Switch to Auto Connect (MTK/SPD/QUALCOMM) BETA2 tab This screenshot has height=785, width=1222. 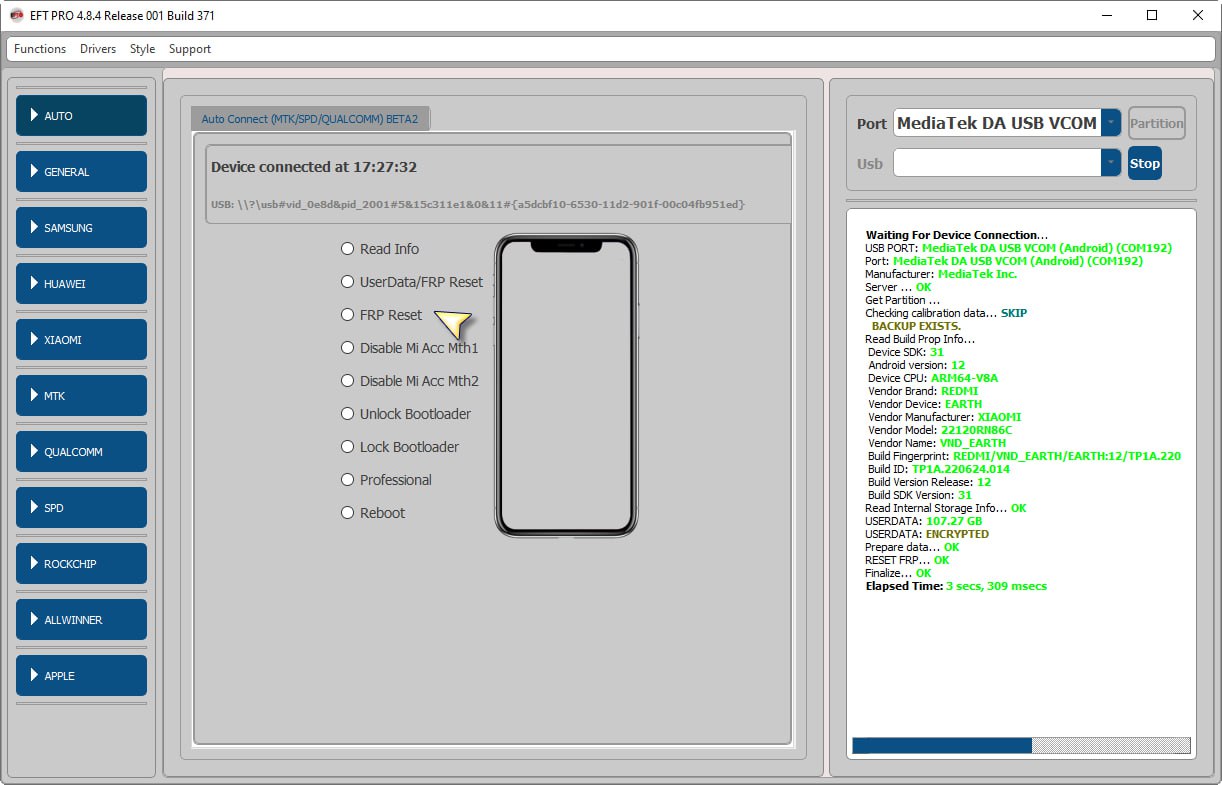click(x=310, y=119)
